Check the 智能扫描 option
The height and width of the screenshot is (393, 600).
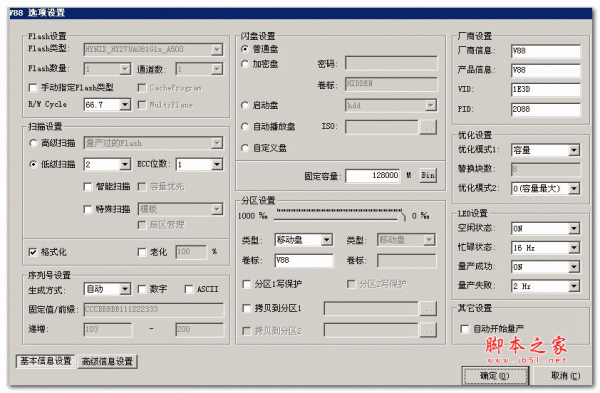click(88, 186)
